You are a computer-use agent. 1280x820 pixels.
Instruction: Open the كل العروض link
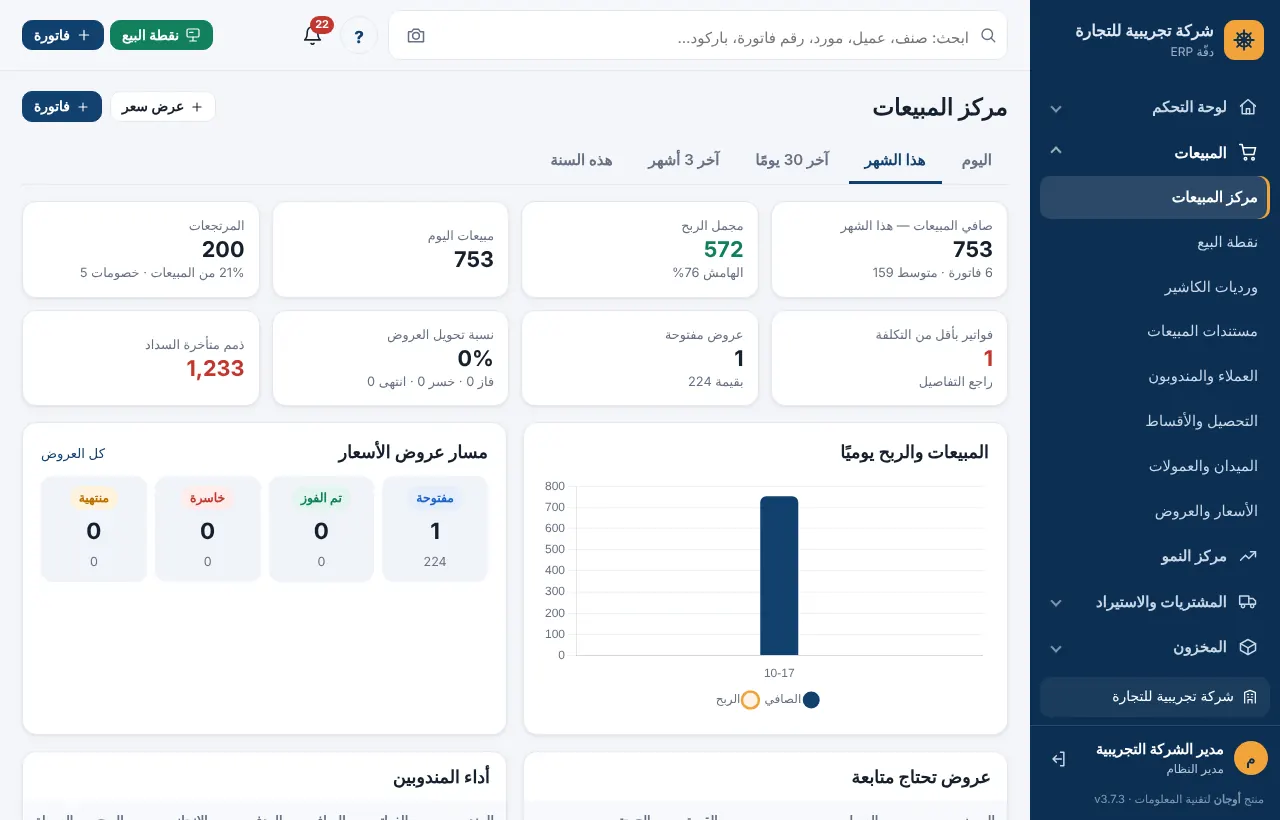click(x=73, y=454)
